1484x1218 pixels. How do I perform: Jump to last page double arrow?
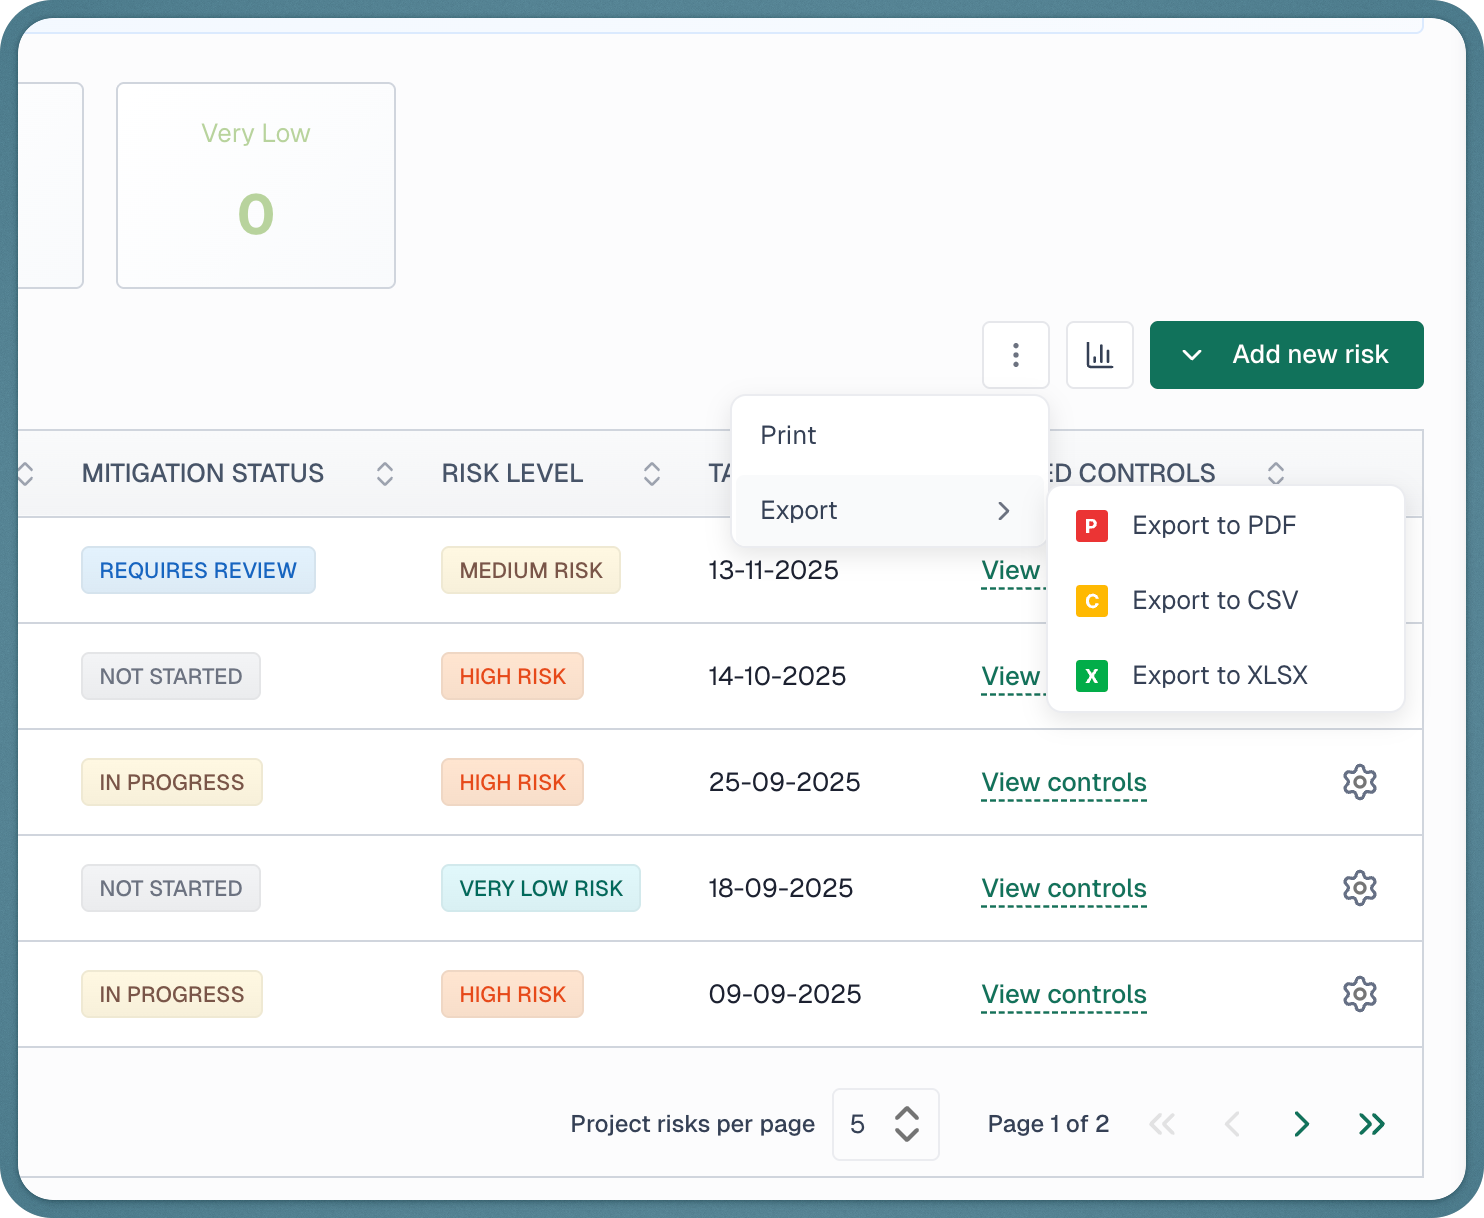tap(1371, 1124)
